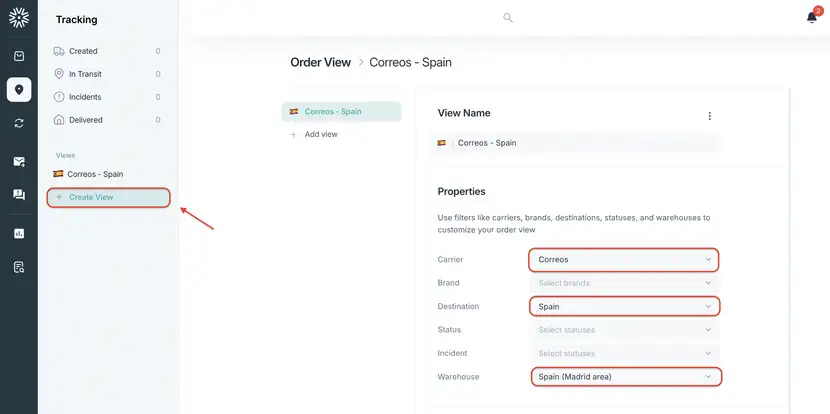Open the email notifications envelope icon
Image resolution: width=830 pixels, height=414 pixels.
(19, 161)
